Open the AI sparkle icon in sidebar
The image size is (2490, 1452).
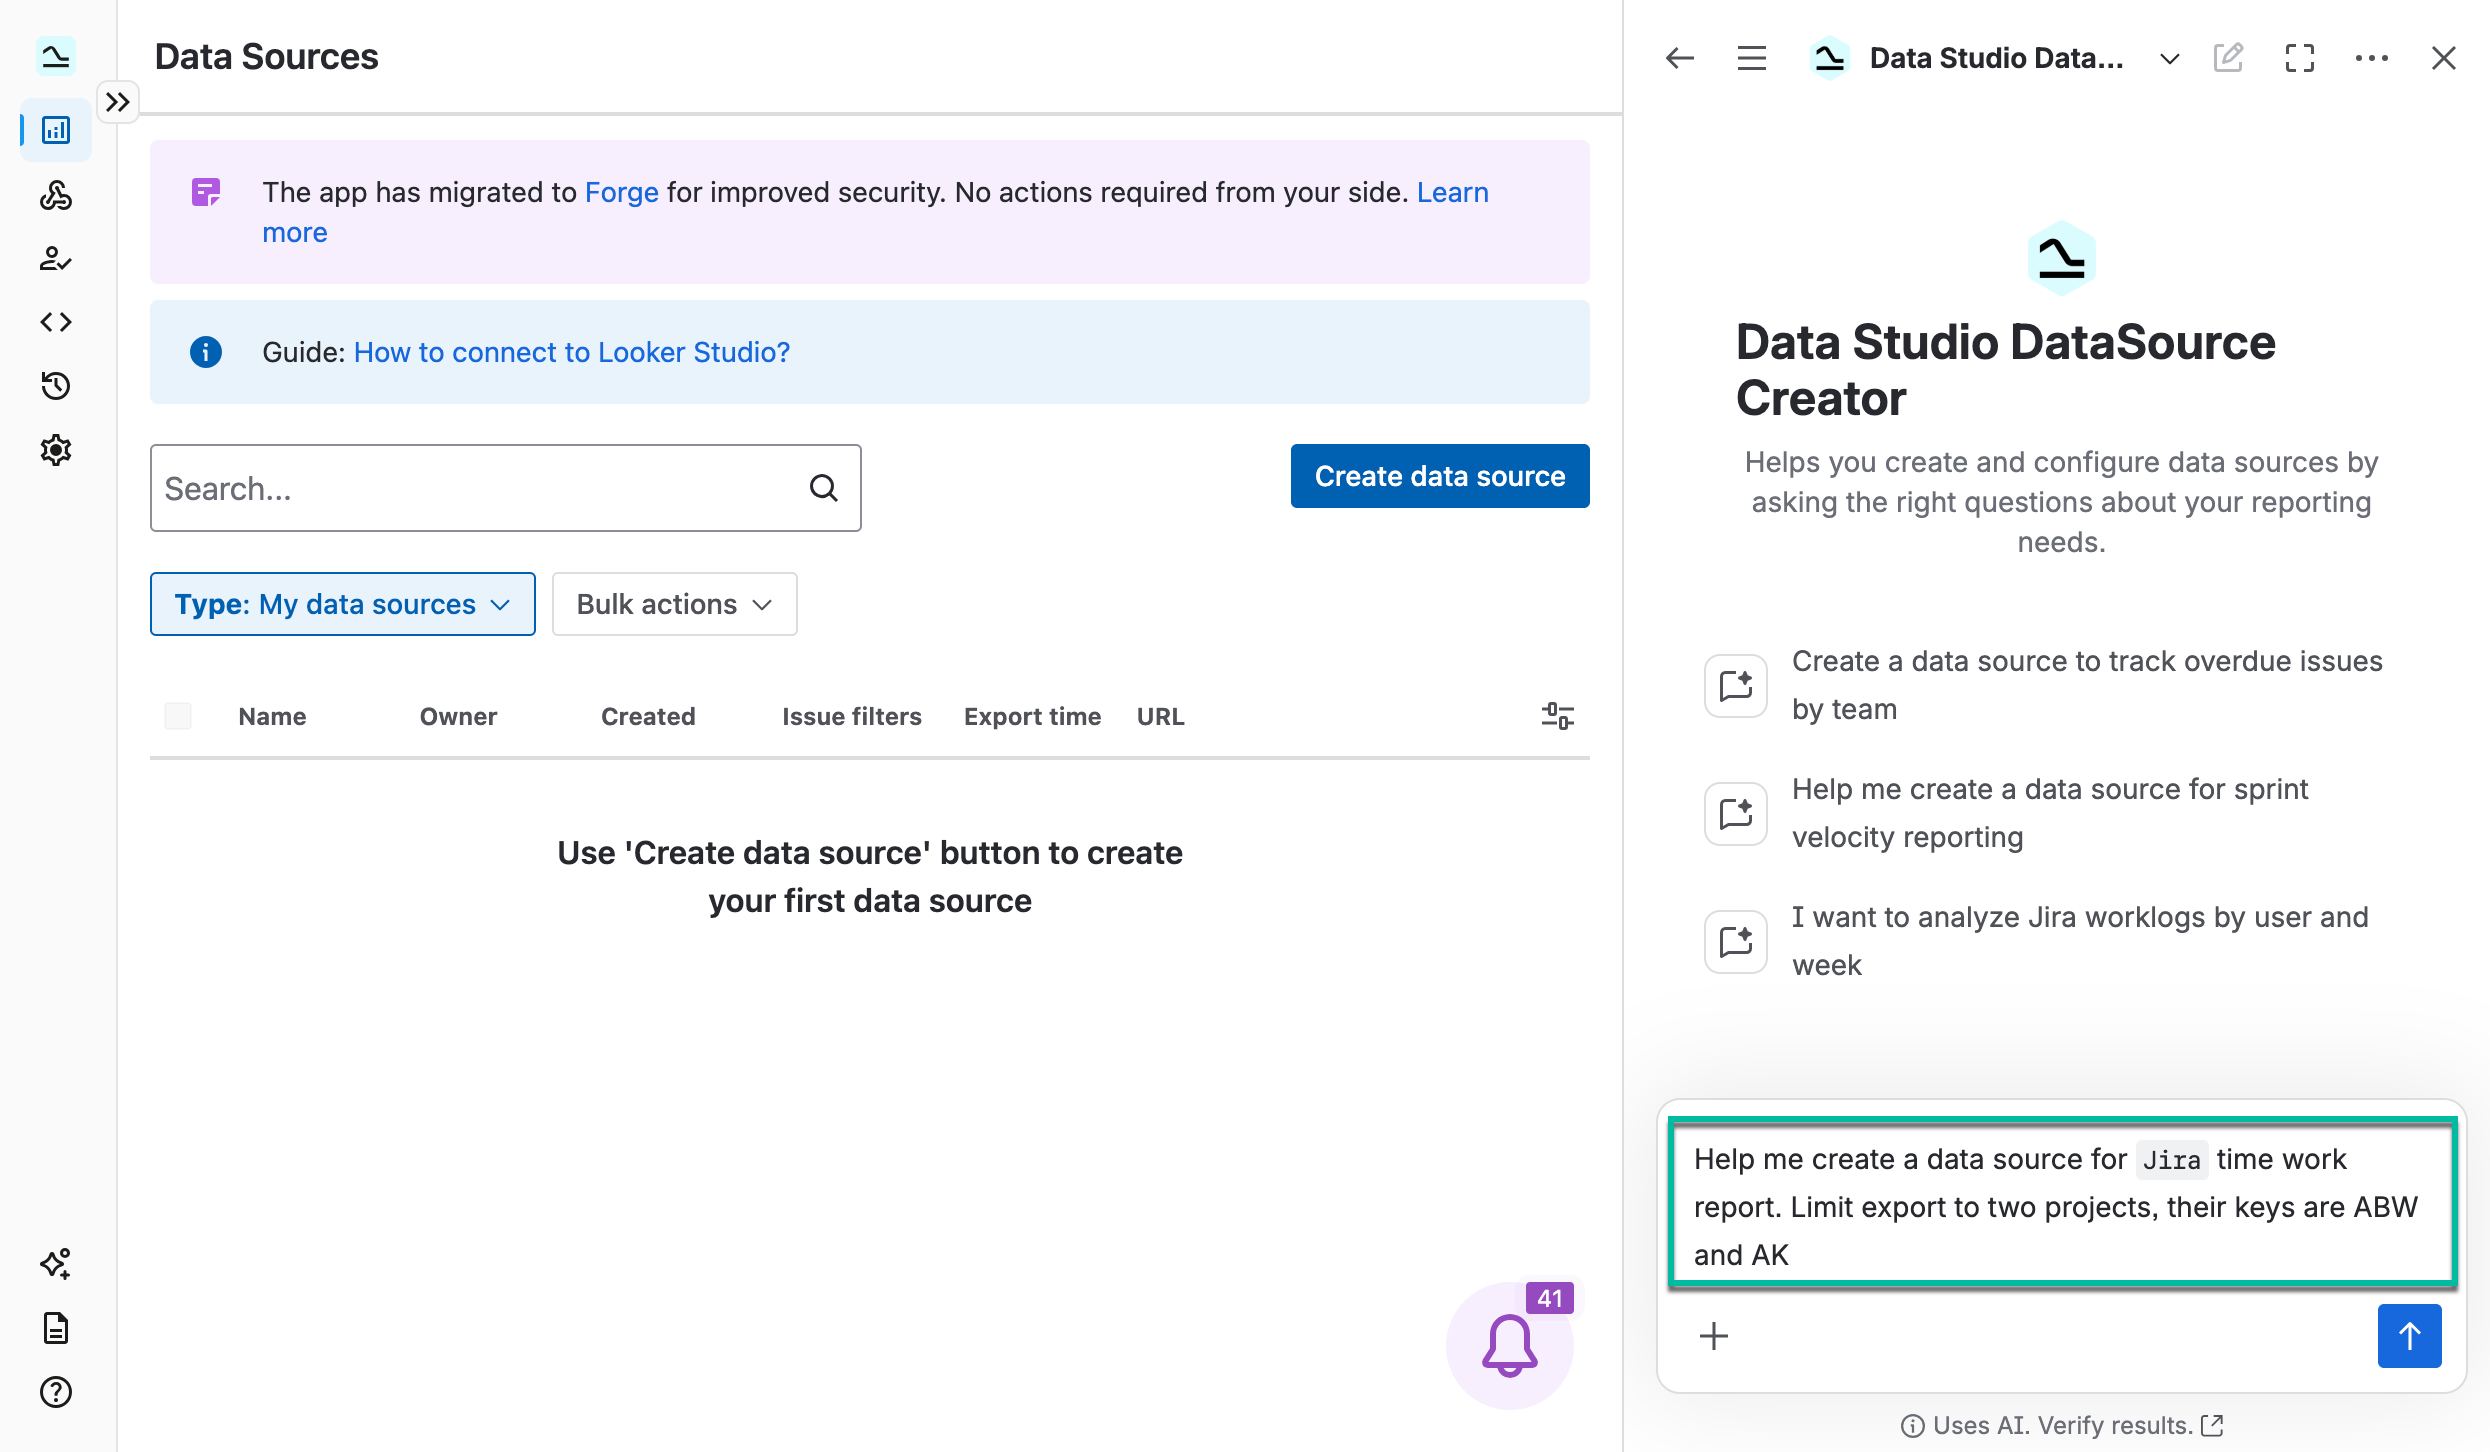click(56, 1264)
